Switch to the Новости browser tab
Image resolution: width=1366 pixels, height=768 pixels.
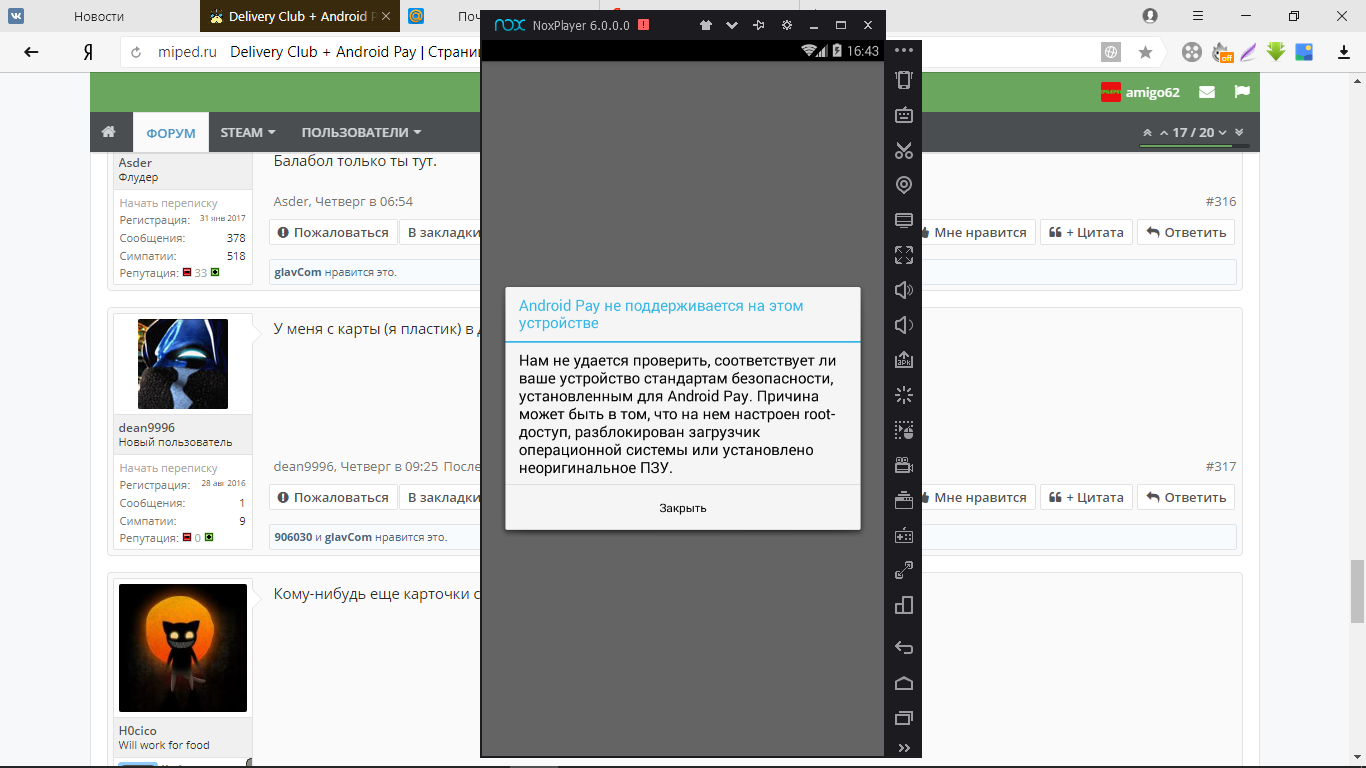(99, 16)
